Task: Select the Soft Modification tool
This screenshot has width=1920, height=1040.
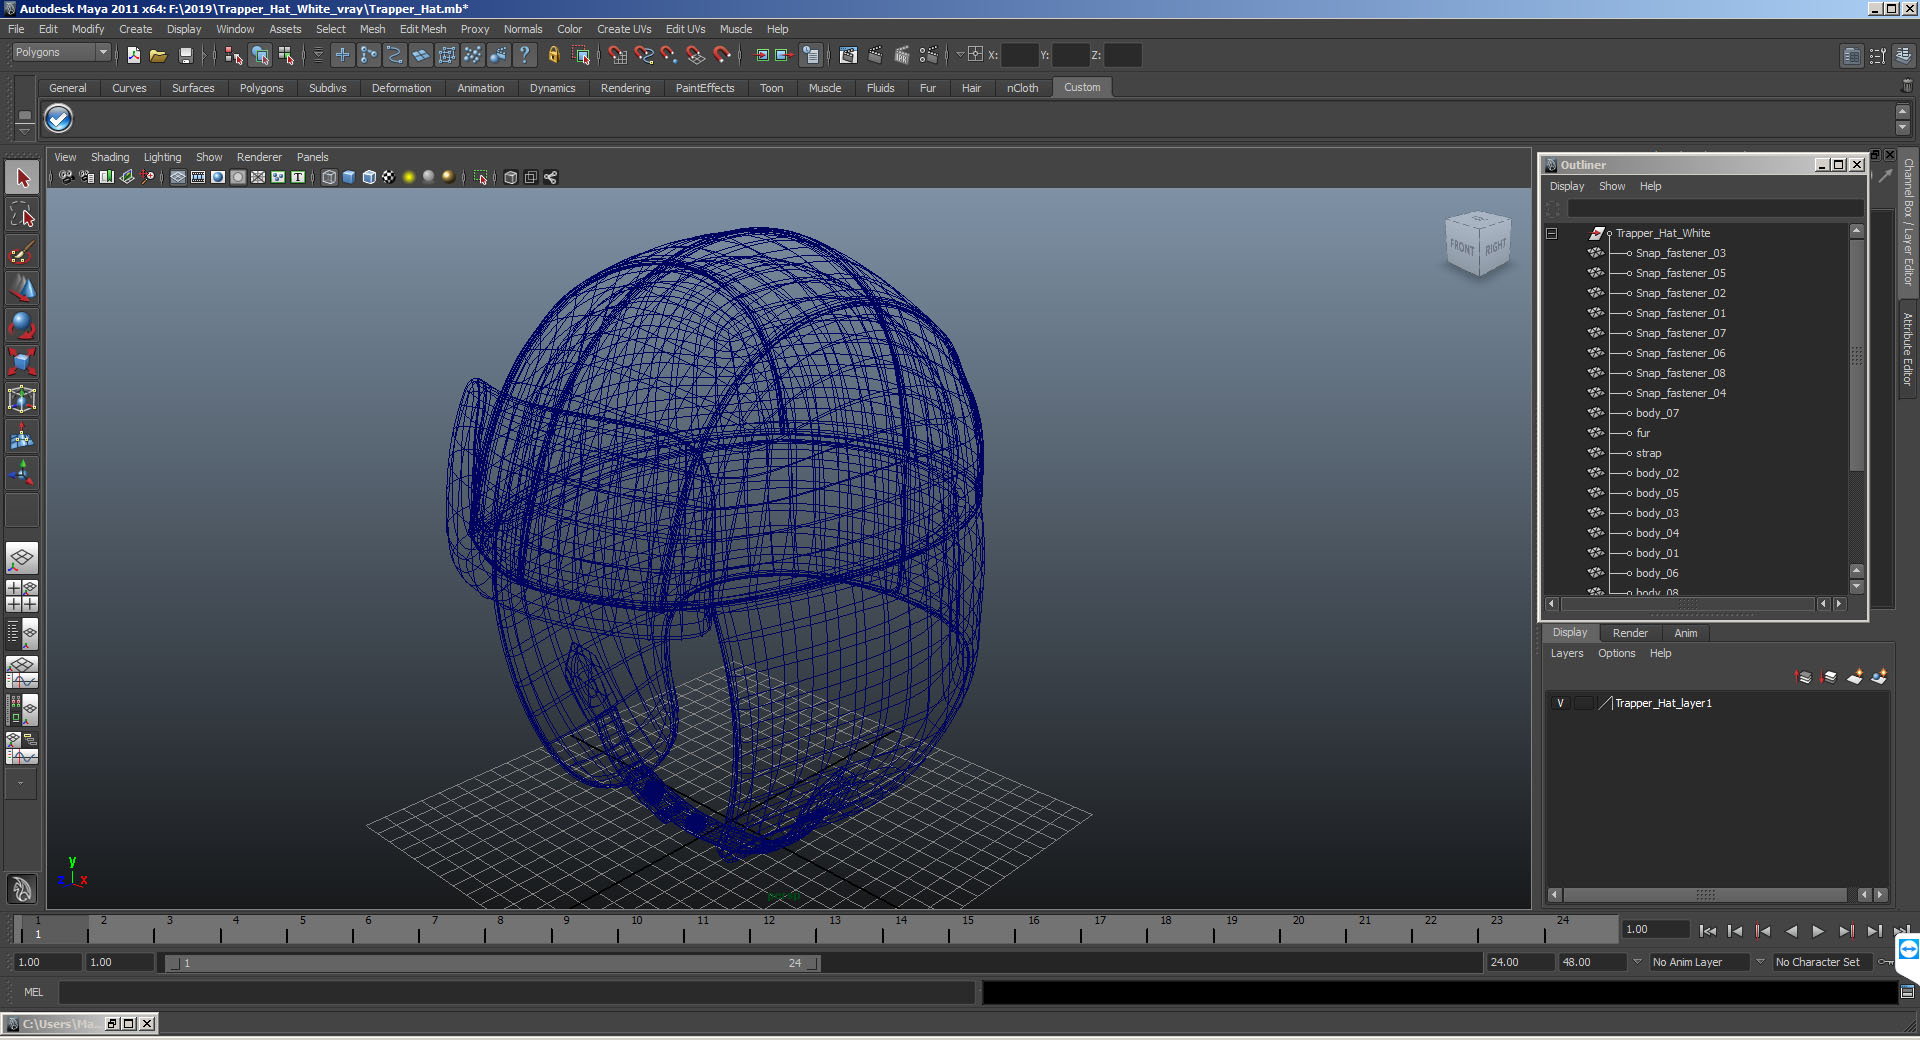Action: pos(22,436)
